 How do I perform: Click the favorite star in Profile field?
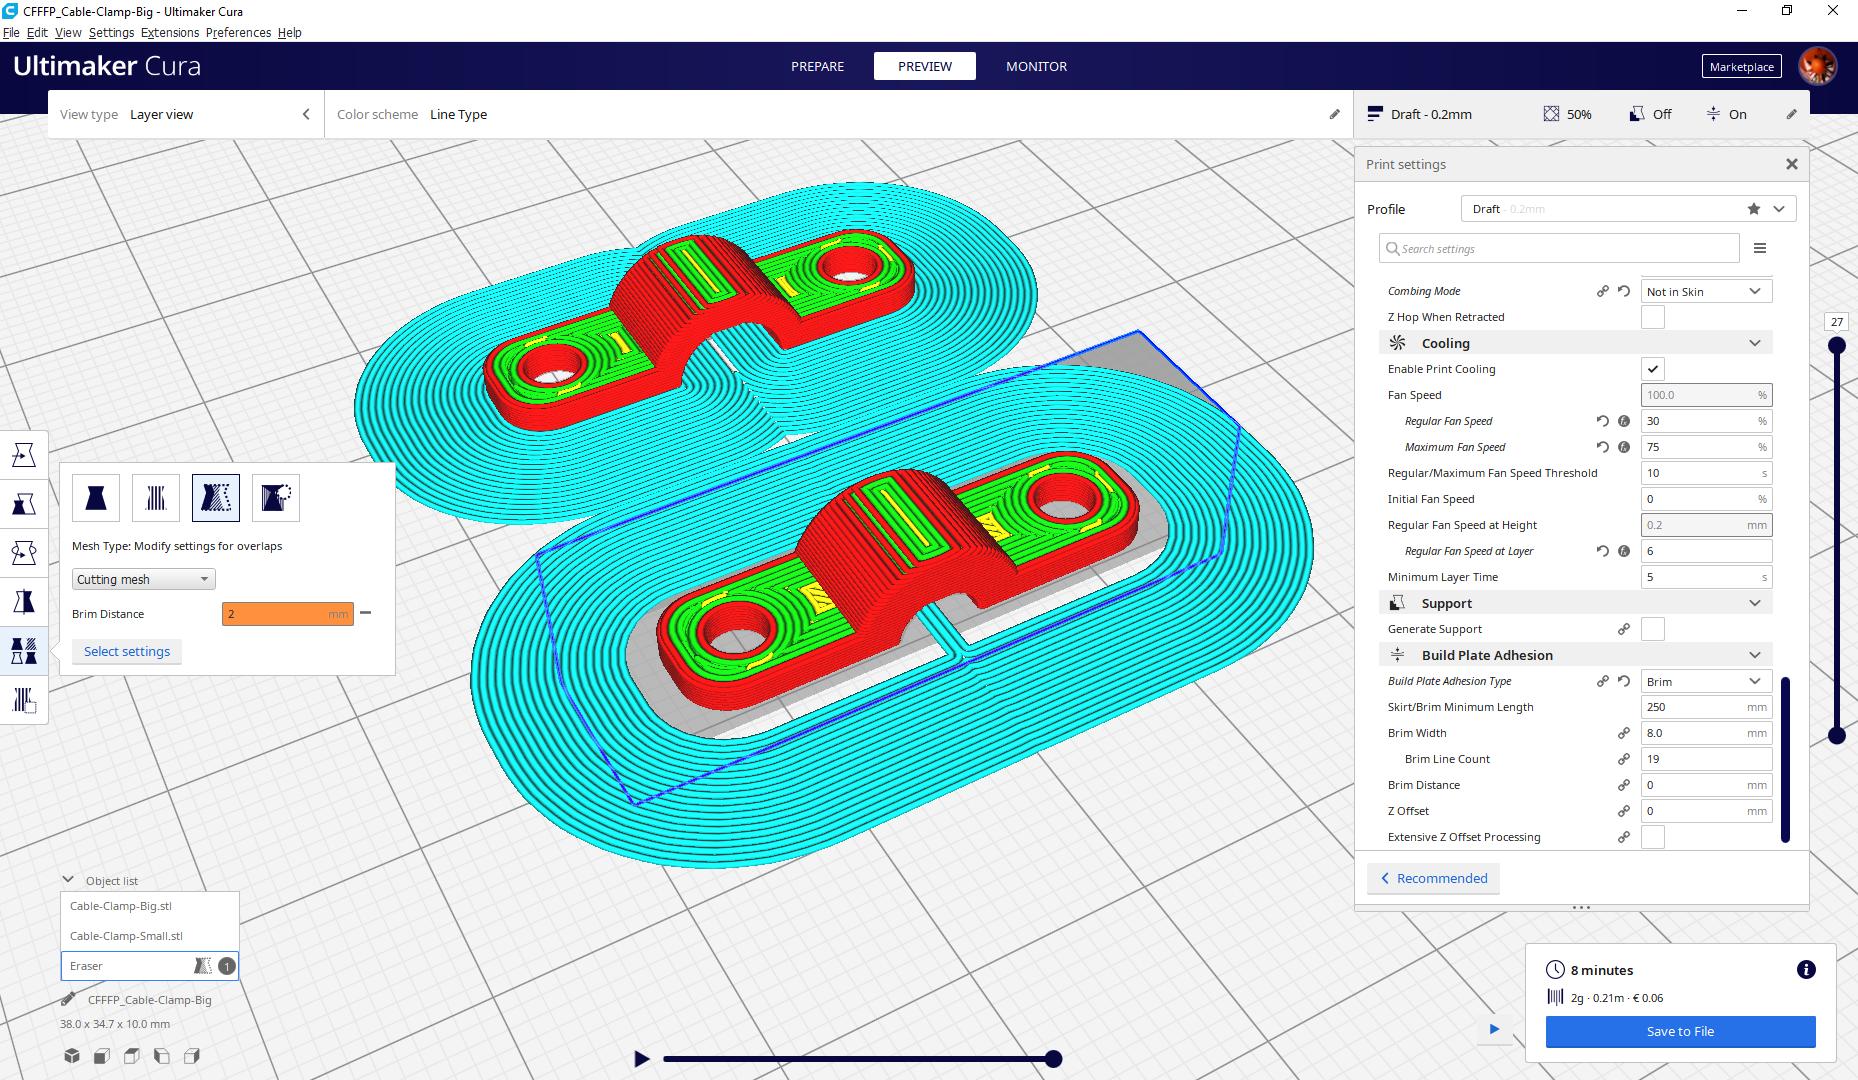click(1754, 209)
